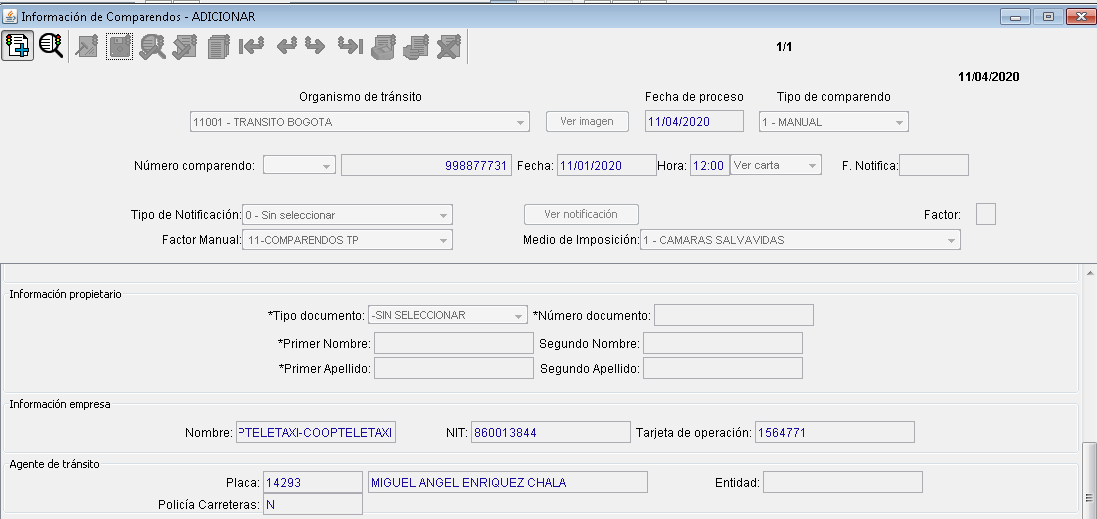Click the previous record arrow icon
Image resolution: width=1097 pixels, height=519 pixels.
(286, 46)
